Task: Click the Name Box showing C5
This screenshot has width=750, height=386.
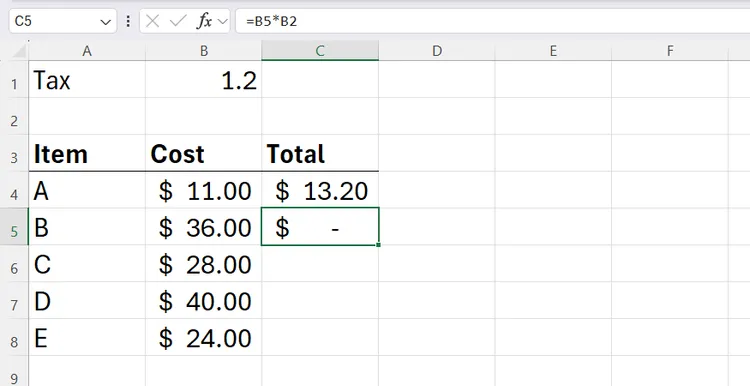Action: pyautogui.click(x=63, y=21)
